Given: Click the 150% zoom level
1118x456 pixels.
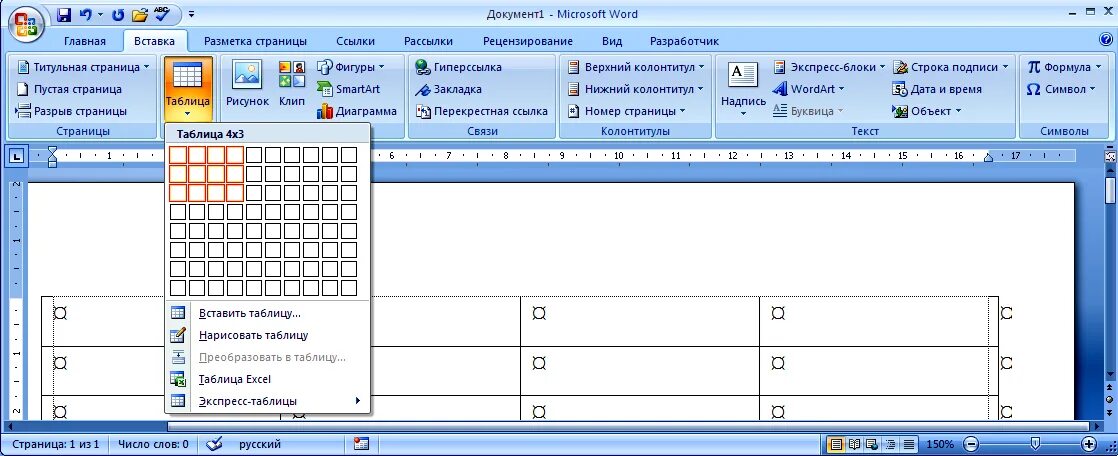Looking at the screenshot, I should 940,445.
